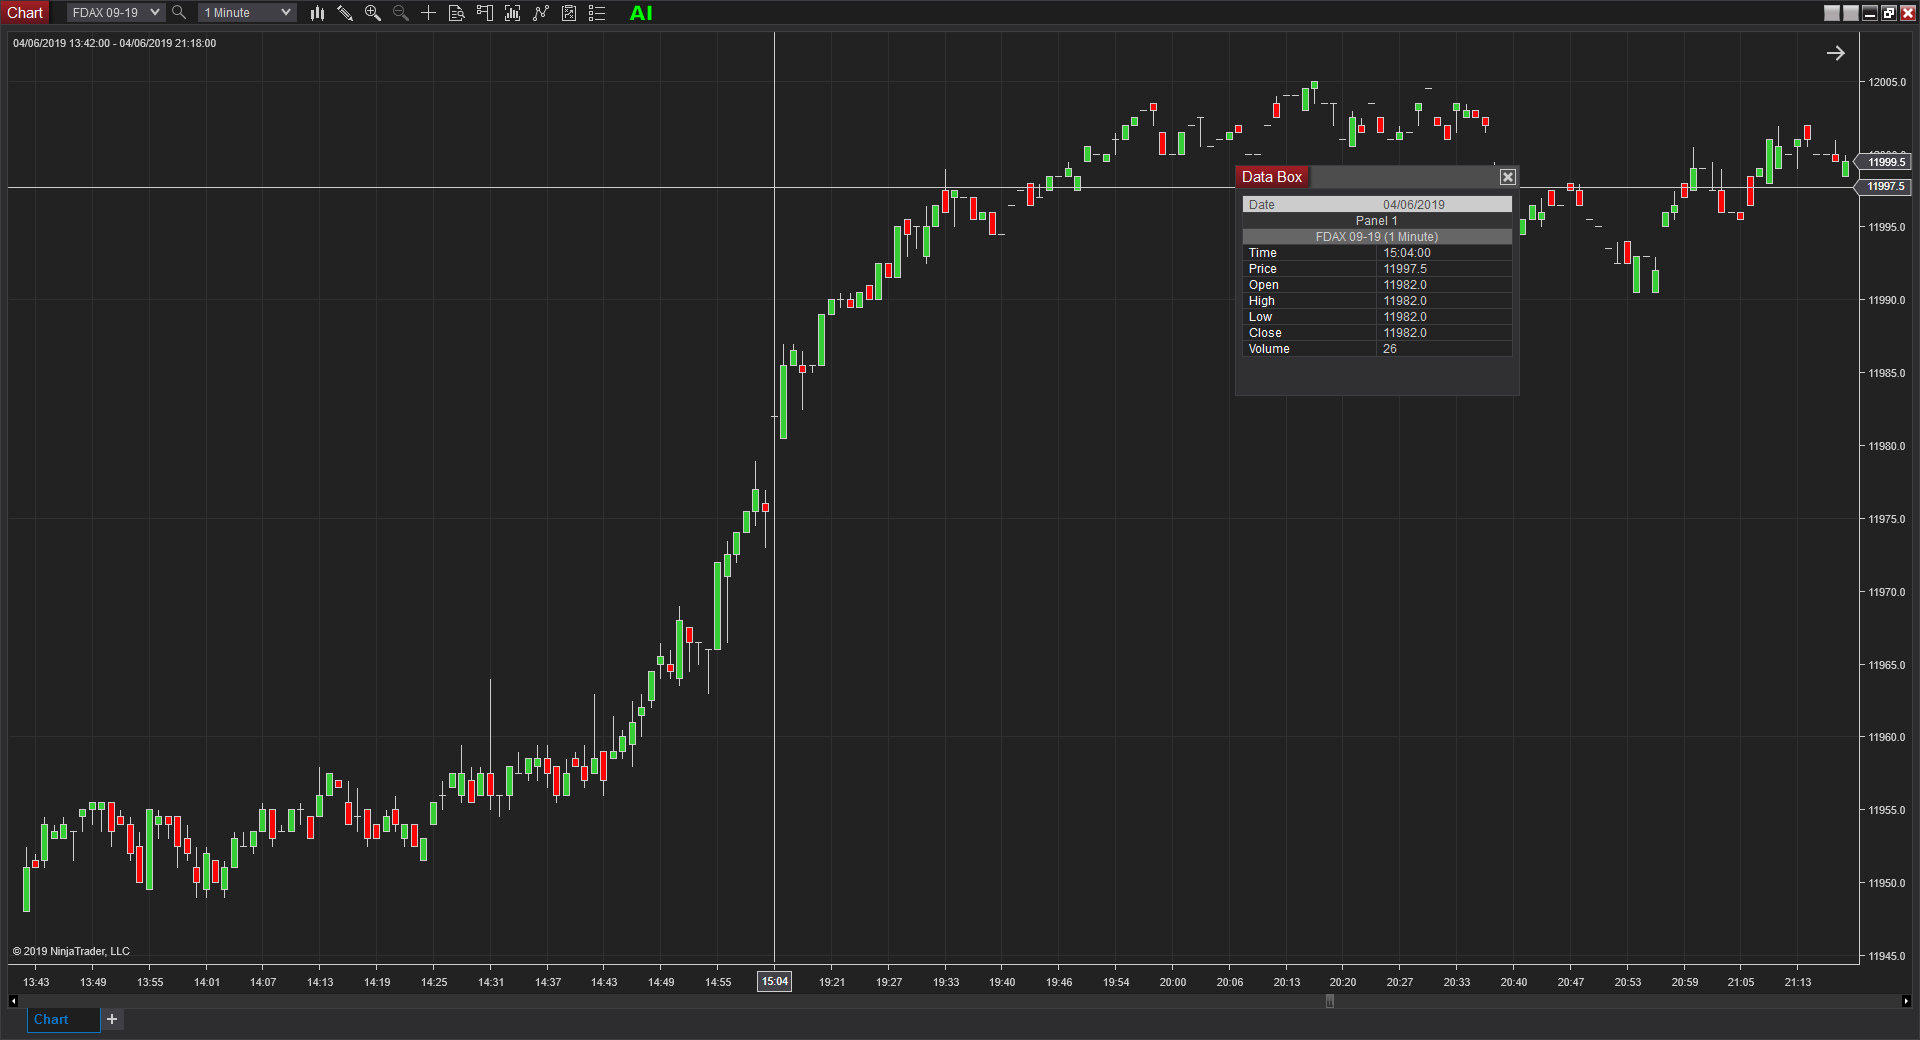
Task: Click the zoom out icon
Action: coord(401,13)
